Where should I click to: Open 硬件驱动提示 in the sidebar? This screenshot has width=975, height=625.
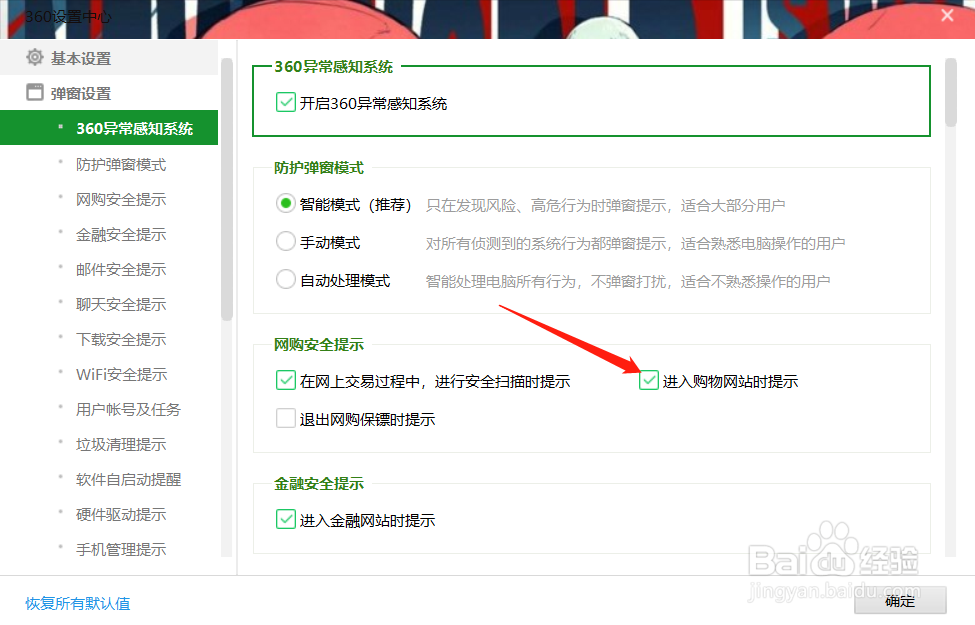click(x=121, y=514)
